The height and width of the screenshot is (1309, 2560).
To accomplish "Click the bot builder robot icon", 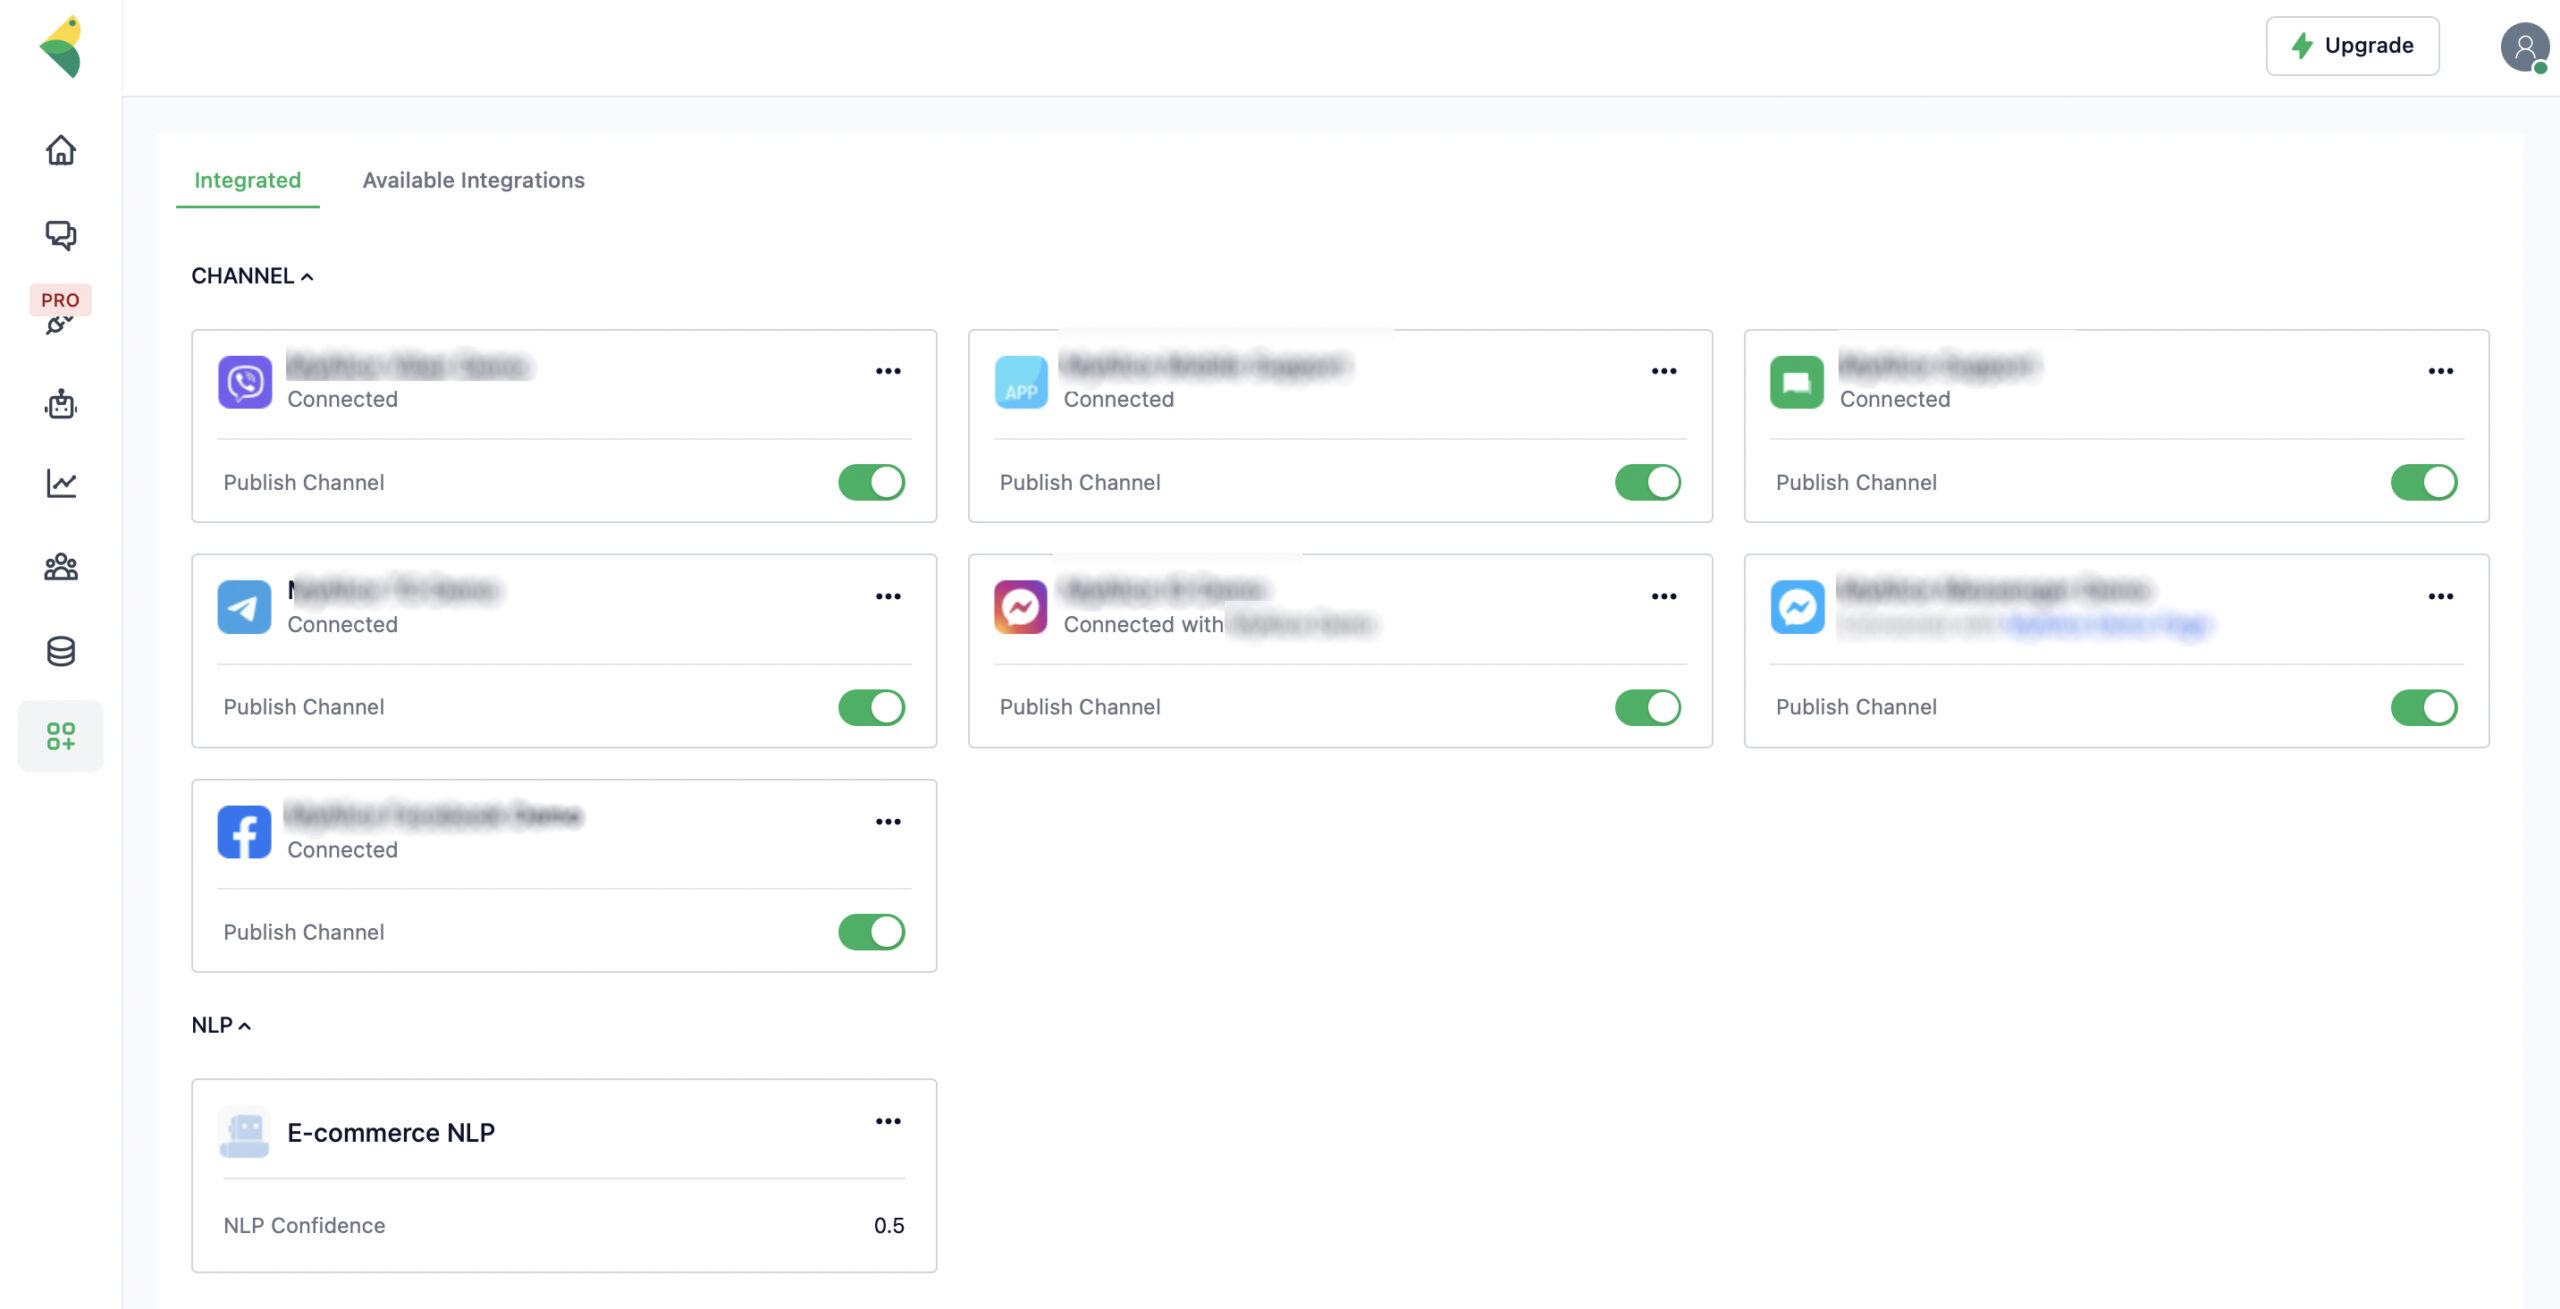I will click(x=61, y=404).
